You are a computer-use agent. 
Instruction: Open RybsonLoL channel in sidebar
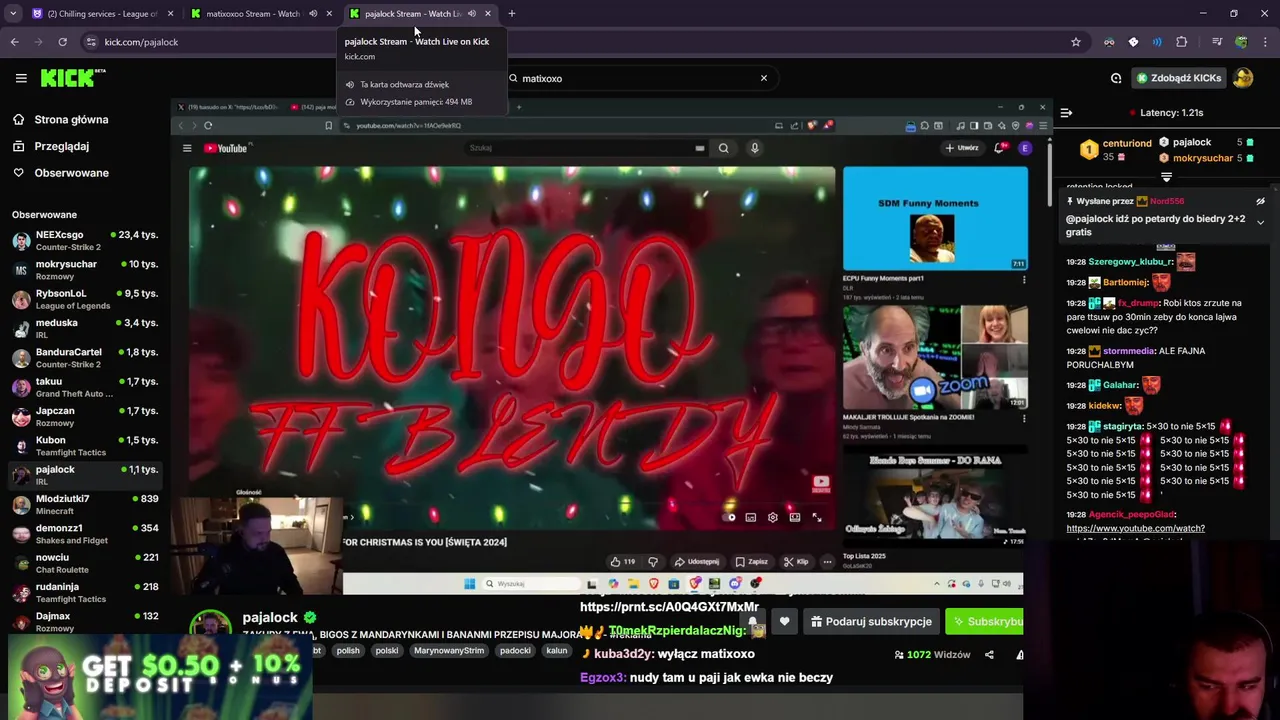(x=85, y=299)
